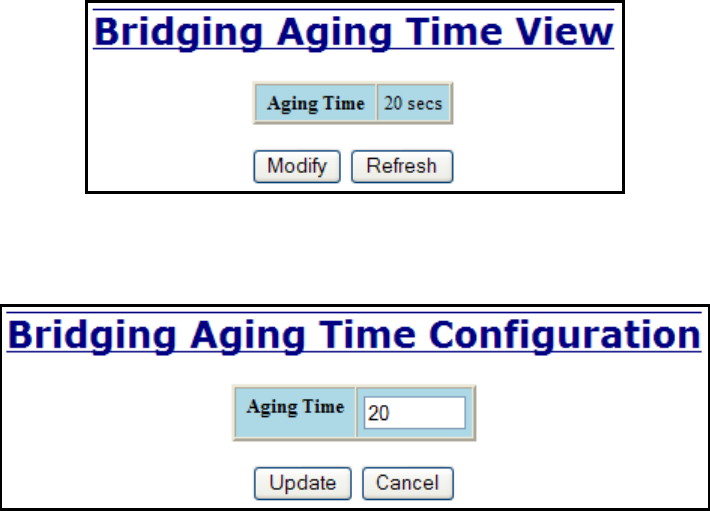Click Update to save aging time

click(302, 483)
